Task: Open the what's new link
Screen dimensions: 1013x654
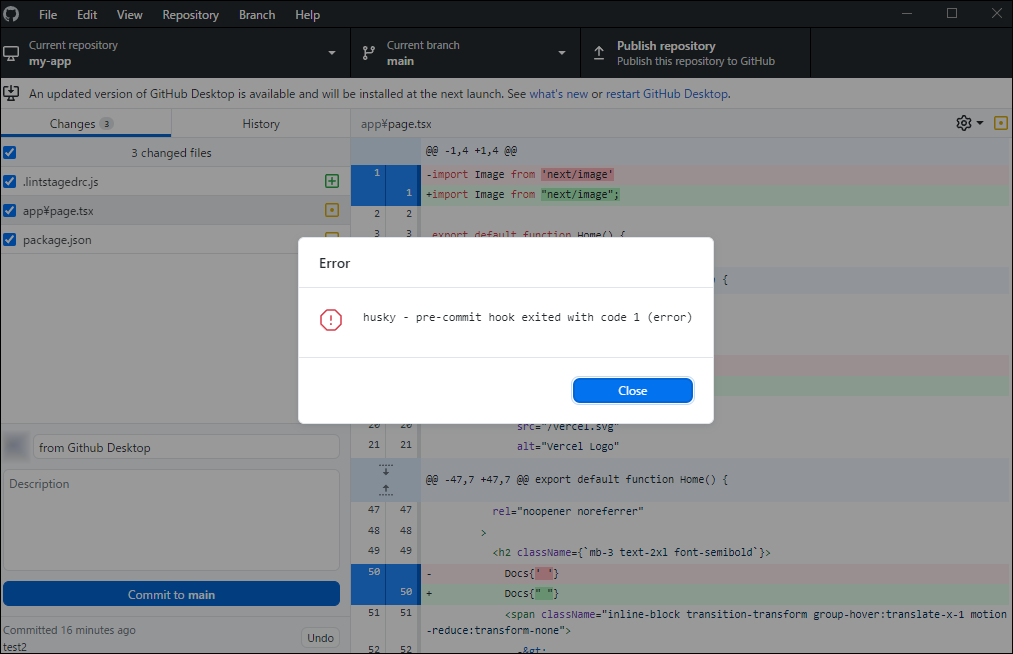Action: (x=558, y=94)
